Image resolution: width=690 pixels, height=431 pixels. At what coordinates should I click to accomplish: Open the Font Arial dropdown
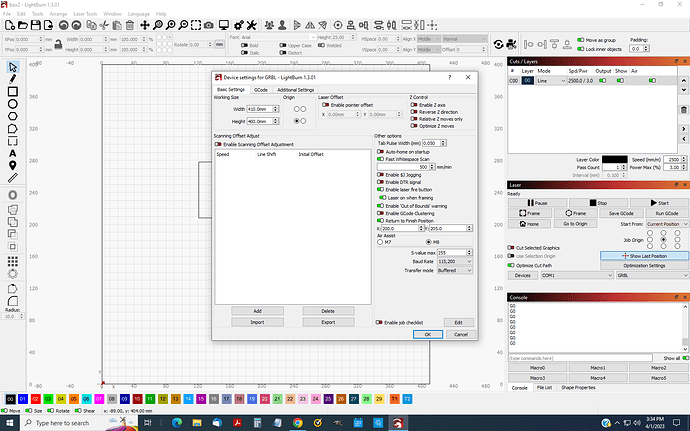tap(278, 37)
